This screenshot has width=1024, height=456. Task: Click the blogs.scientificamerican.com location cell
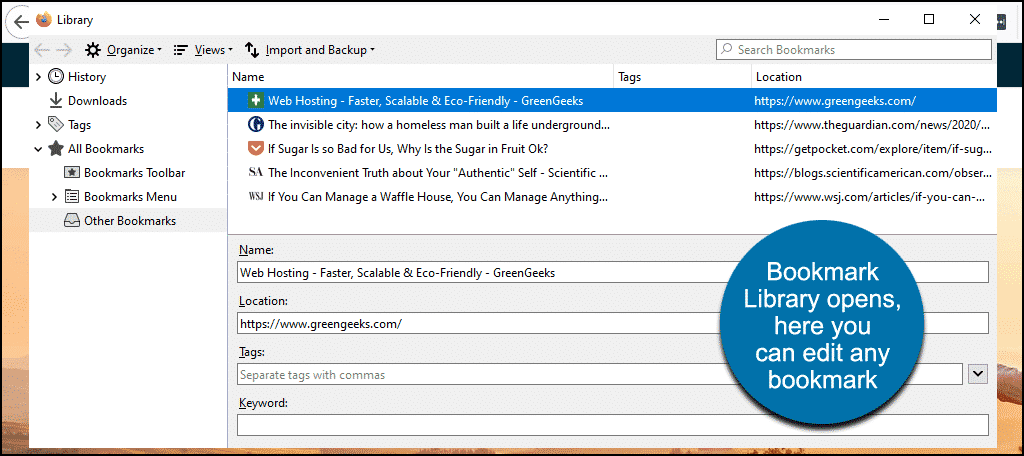click(x=873, y=172)
